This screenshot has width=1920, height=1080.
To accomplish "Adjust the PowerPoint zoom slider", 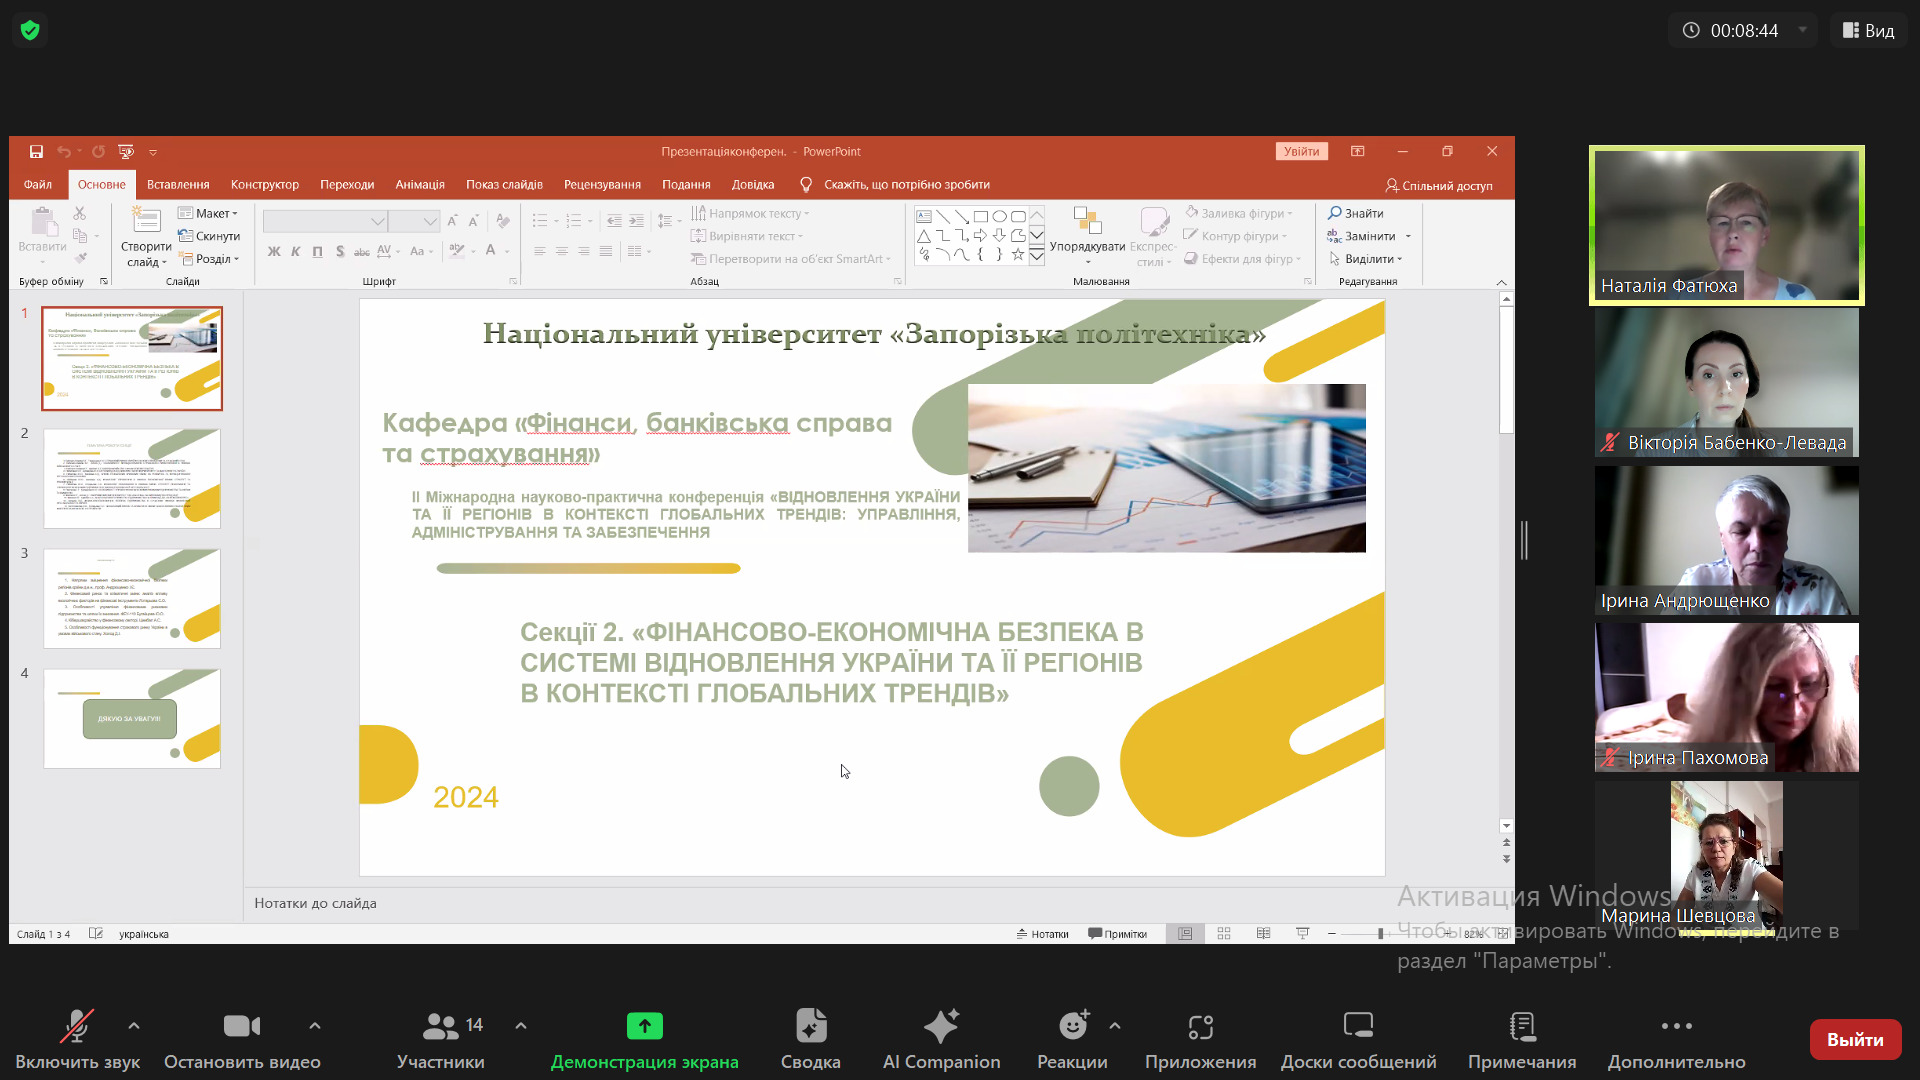I will coord(1380,934).
